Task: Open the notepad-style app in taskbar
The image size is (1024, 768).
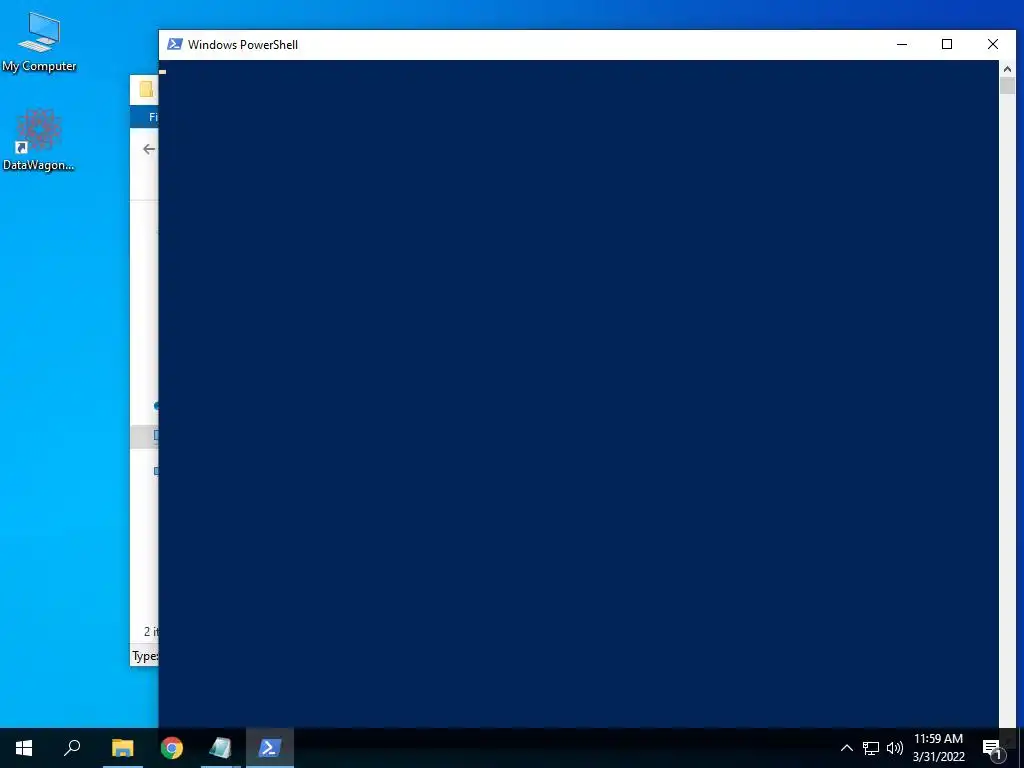Action: click(x=221, y=748)
